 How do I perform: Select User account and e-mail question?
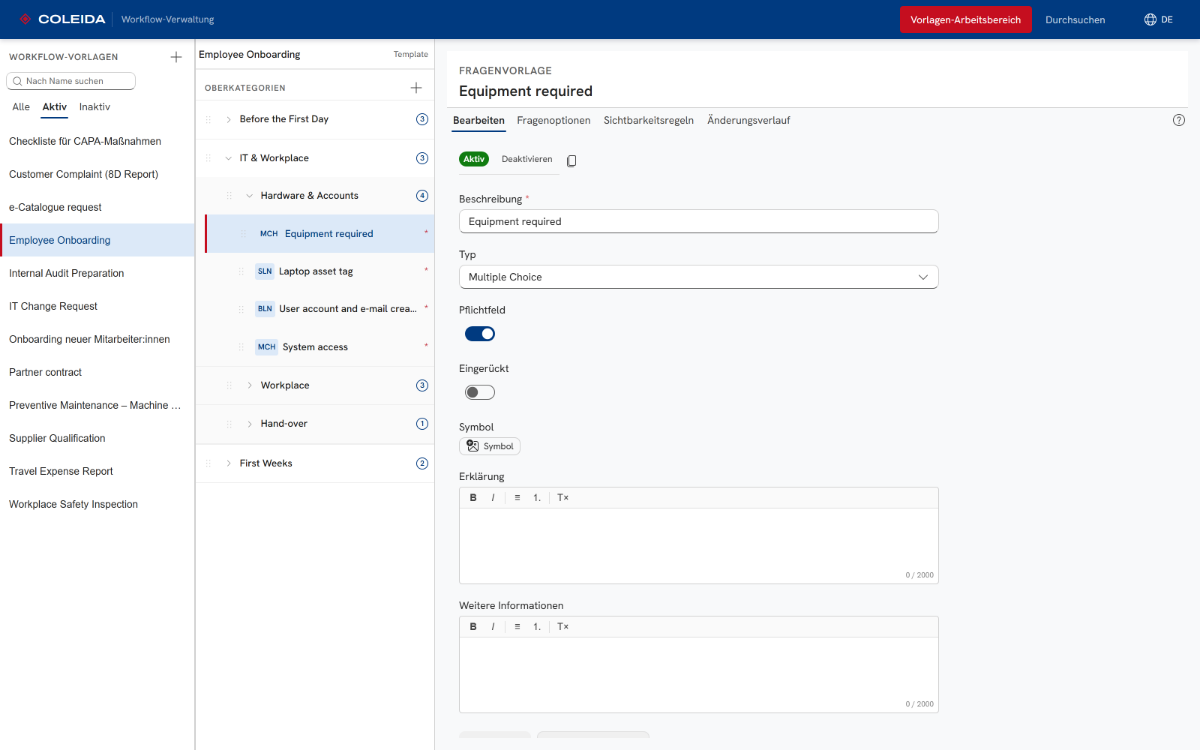(319, 309)
